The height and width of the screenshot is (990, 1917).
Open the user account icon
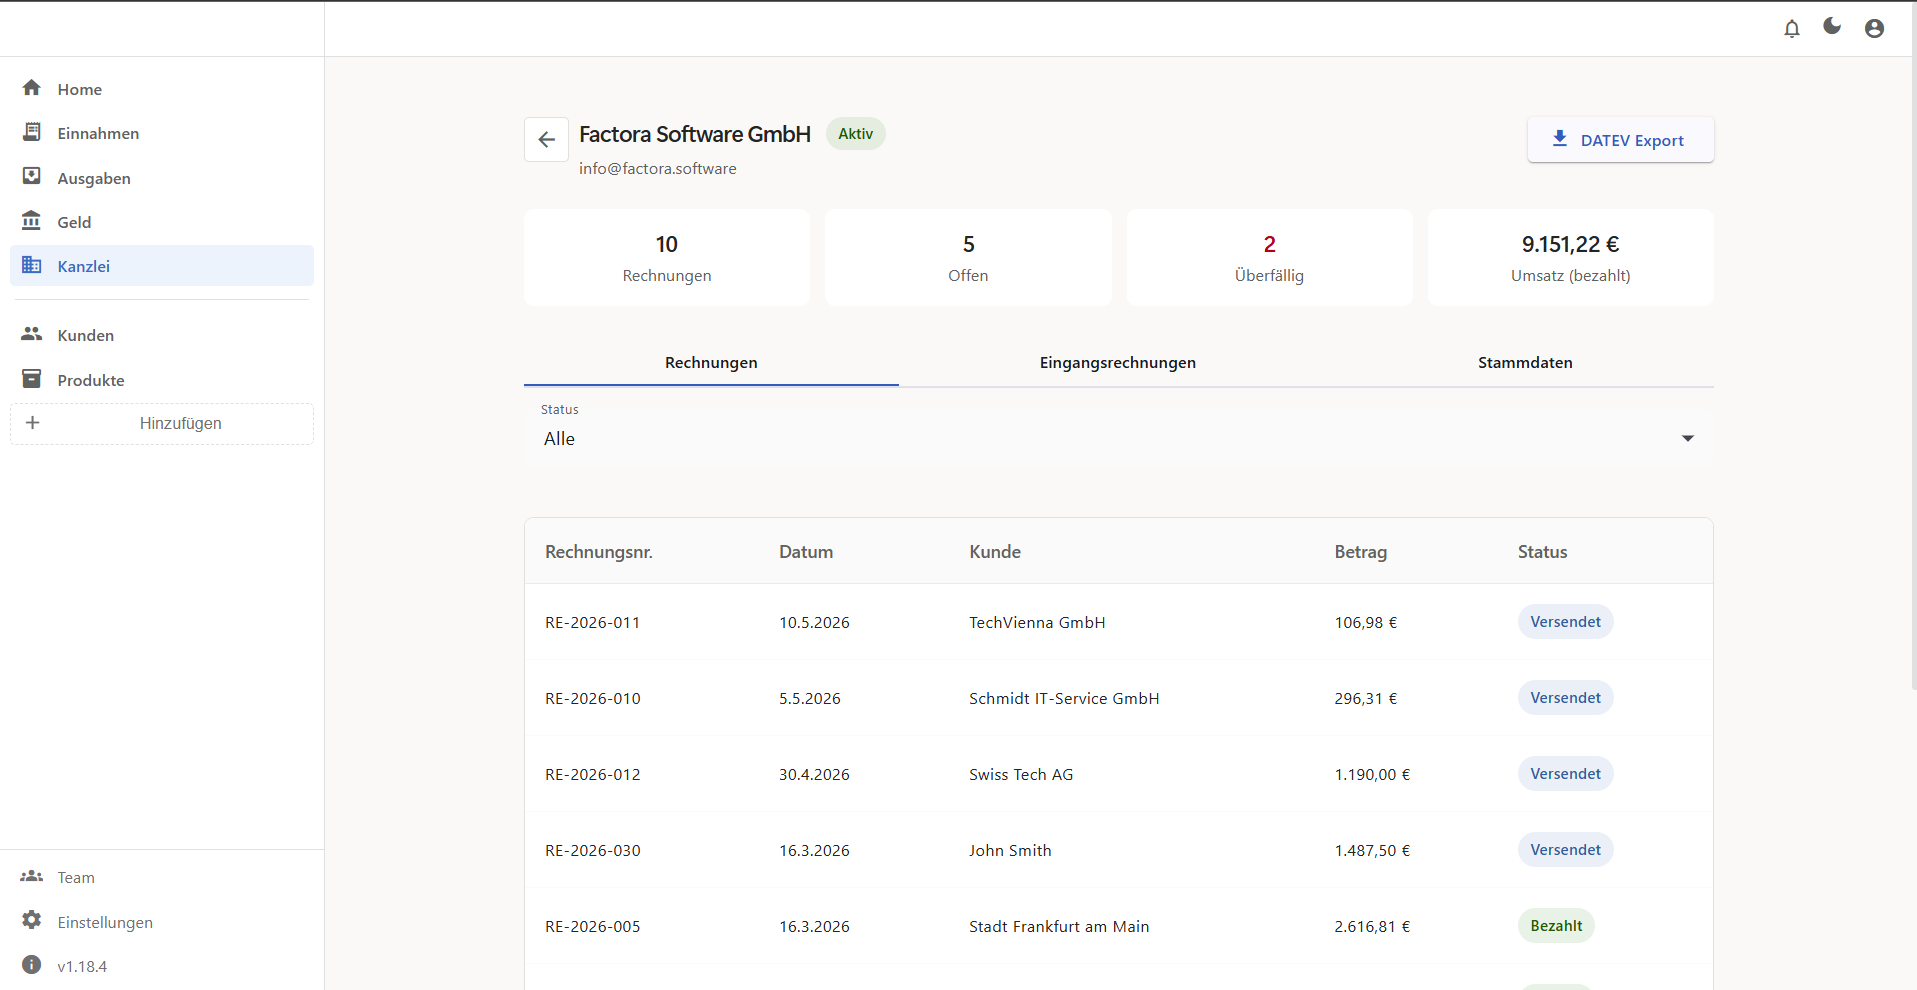(1874, 29)
